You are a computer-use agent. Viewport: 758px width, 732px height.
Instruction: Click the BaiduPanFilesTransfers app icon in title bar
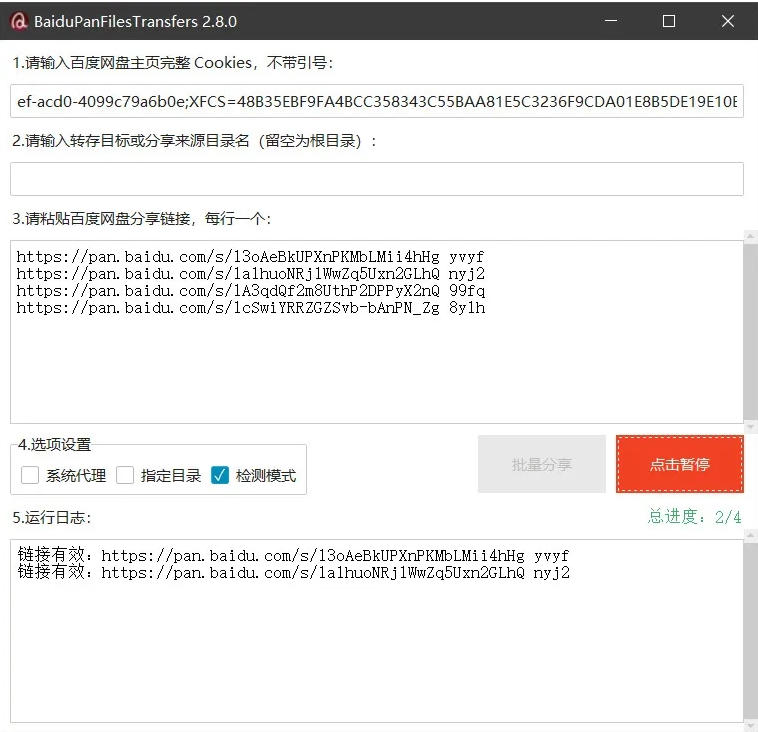(x=19, y=21)
